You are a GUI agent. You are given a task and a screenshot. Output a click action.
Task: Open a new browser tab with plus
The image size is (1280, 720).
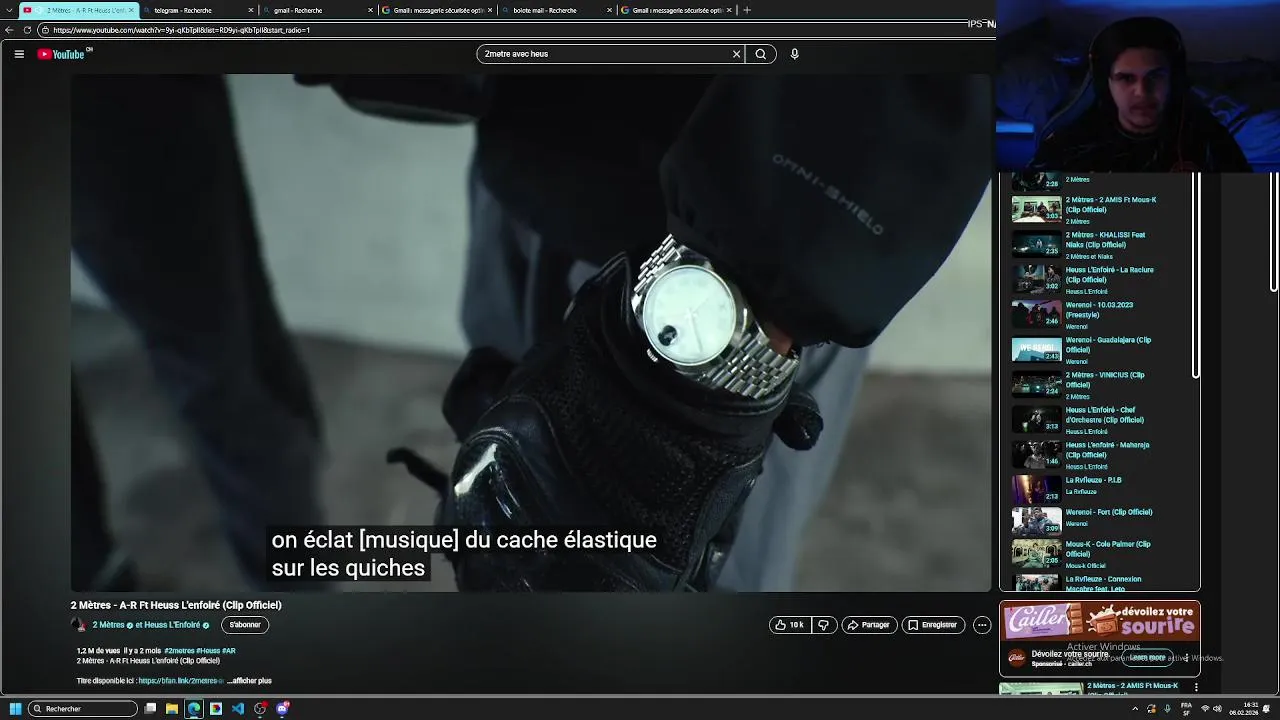click(747, 10)
